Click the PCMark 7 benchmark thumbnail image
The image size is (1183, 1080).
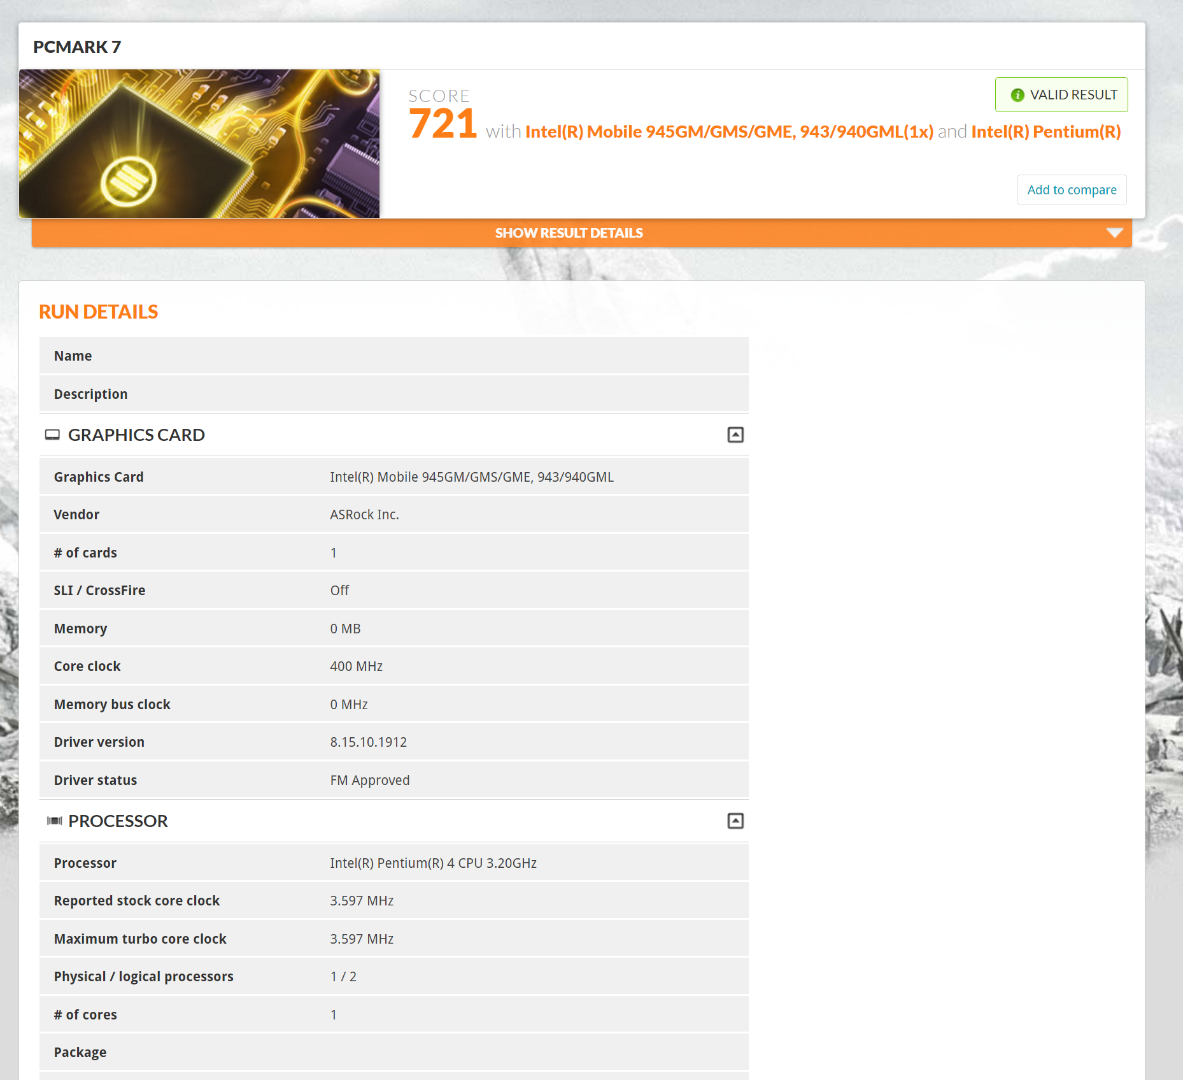pos(199,144)
